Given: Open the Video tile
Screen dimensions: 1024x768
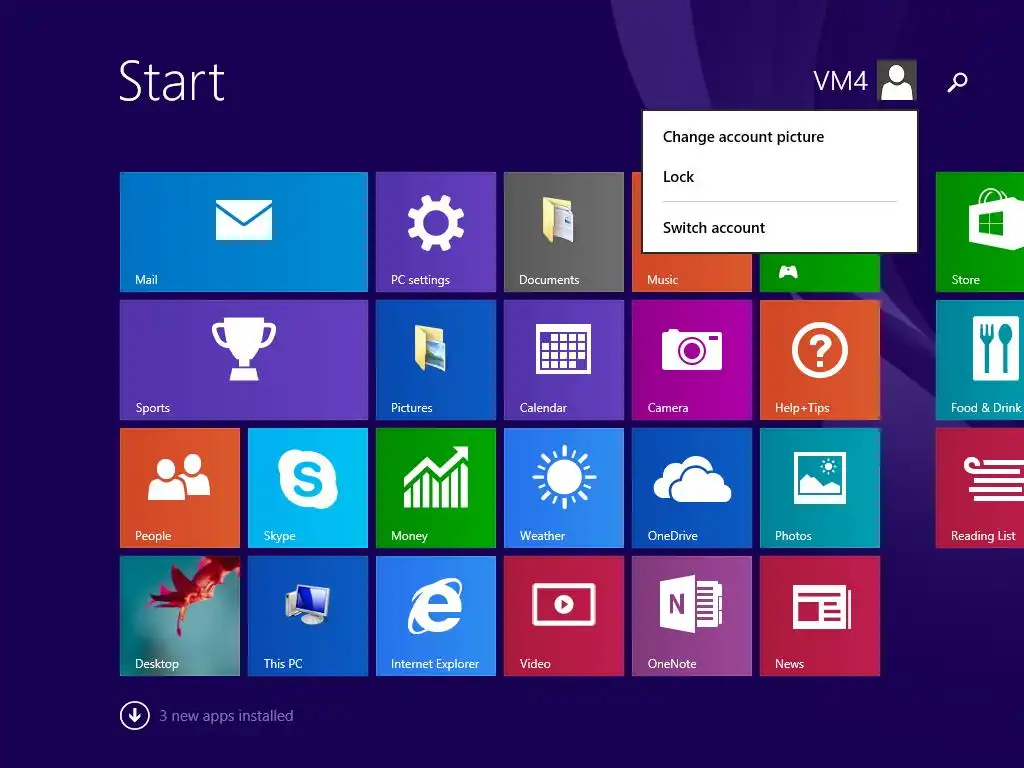Looking at the screenshot, I should point(564,616).
